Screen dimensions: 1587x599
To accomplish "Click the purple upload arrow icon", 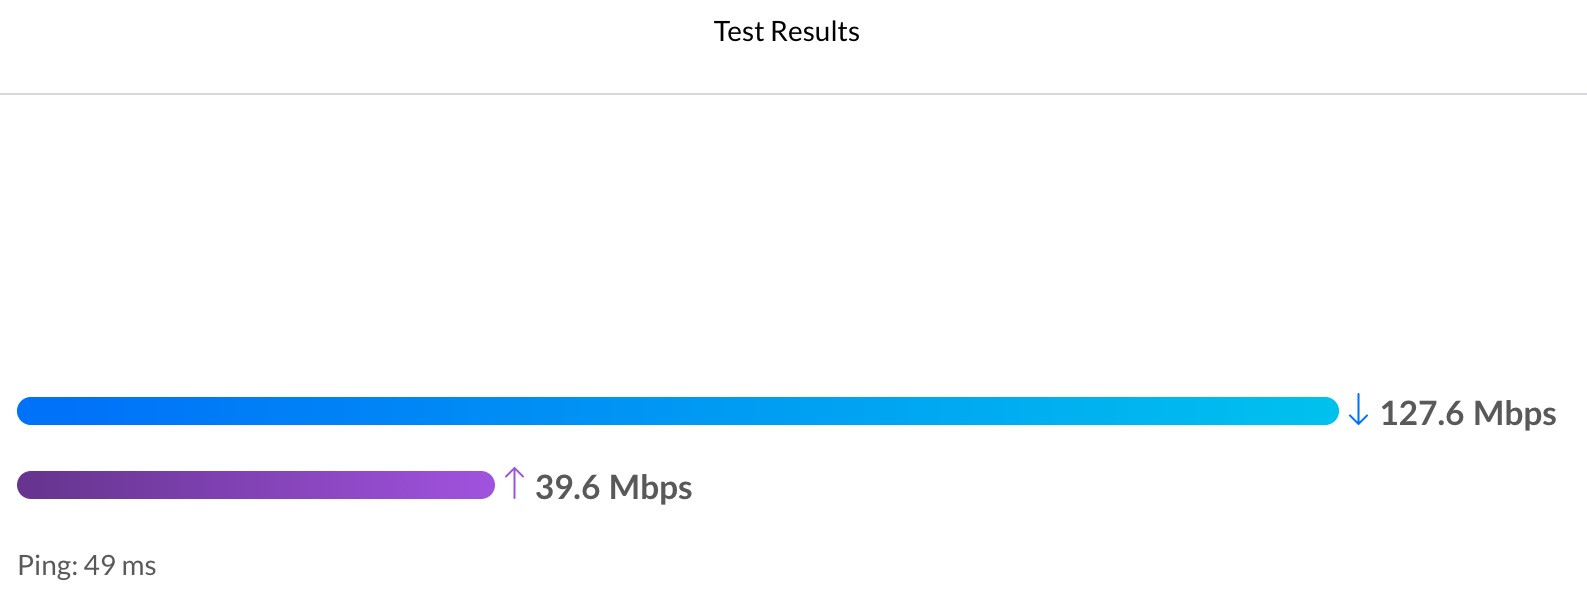I will 514,483.
